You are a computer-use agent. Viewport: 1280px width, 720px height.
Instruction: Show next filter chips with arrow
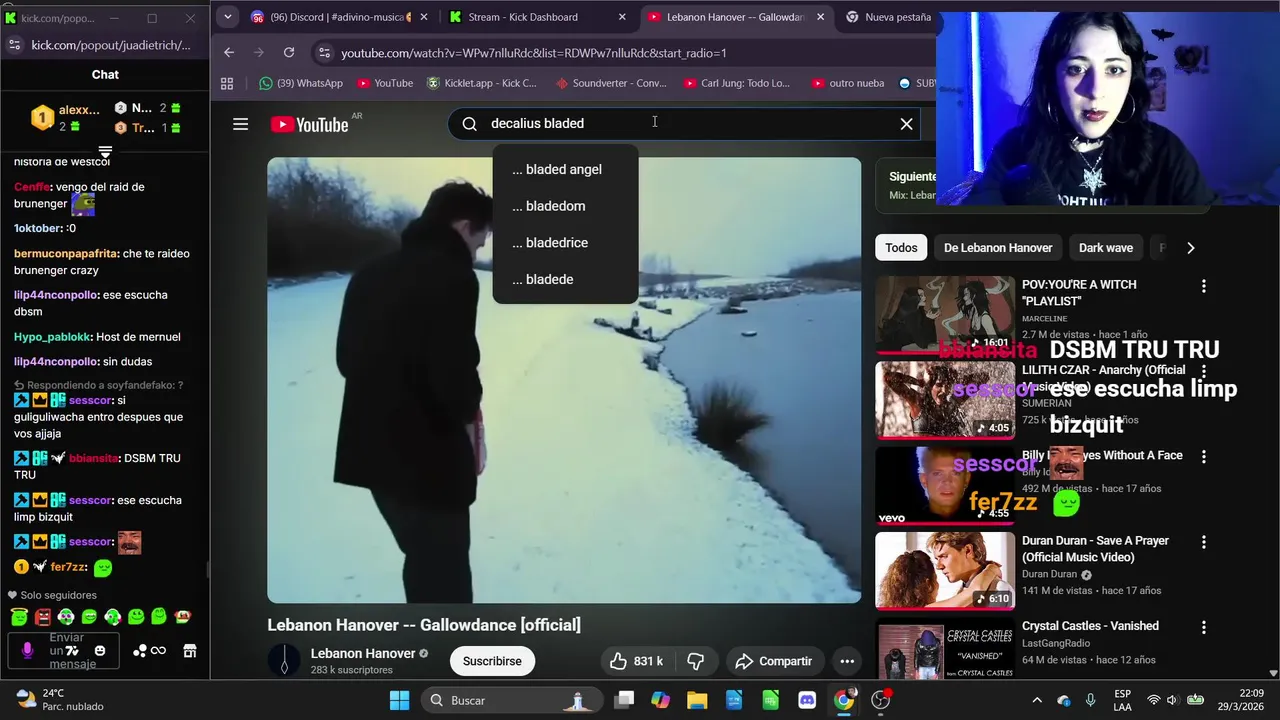tap(1190, 248)
